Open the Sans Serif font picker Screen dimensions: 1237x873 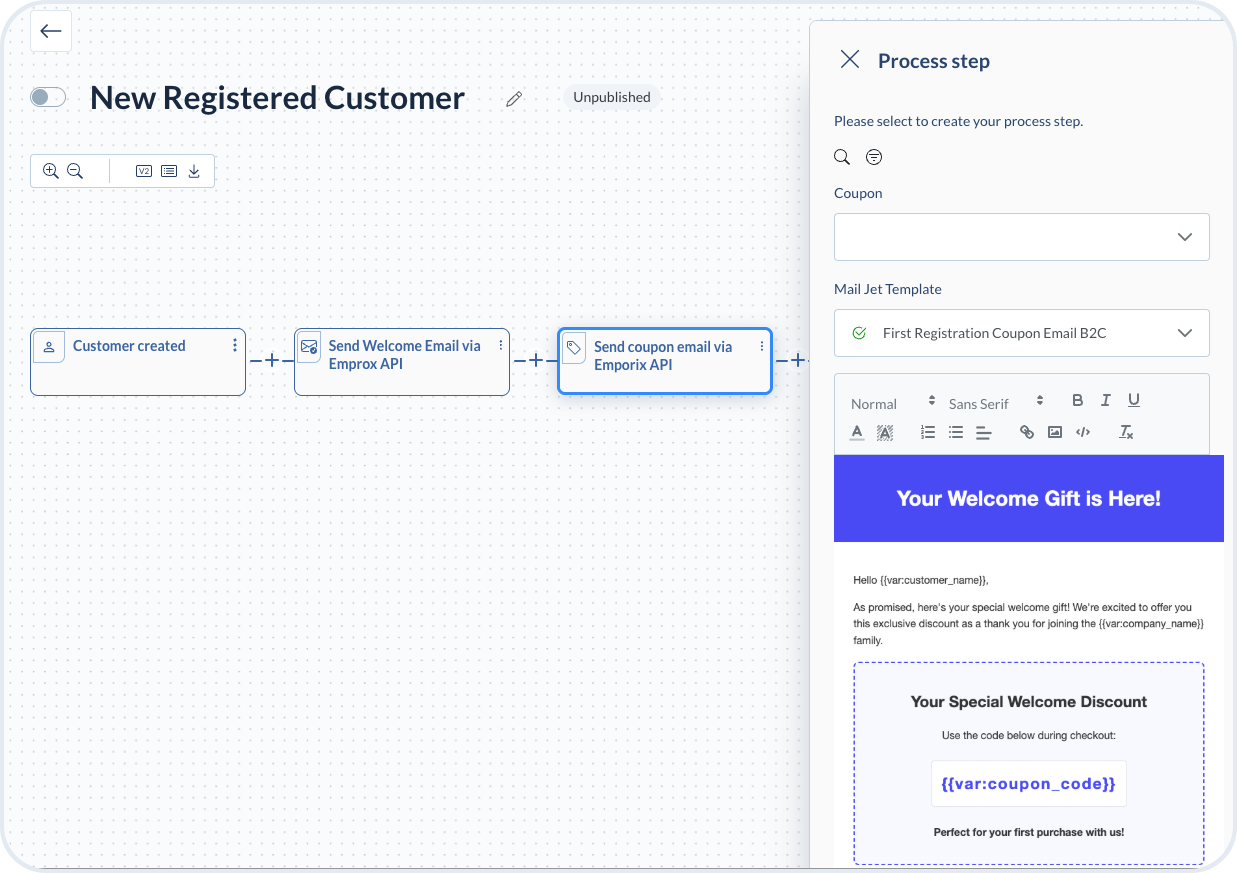click(995, 403)
